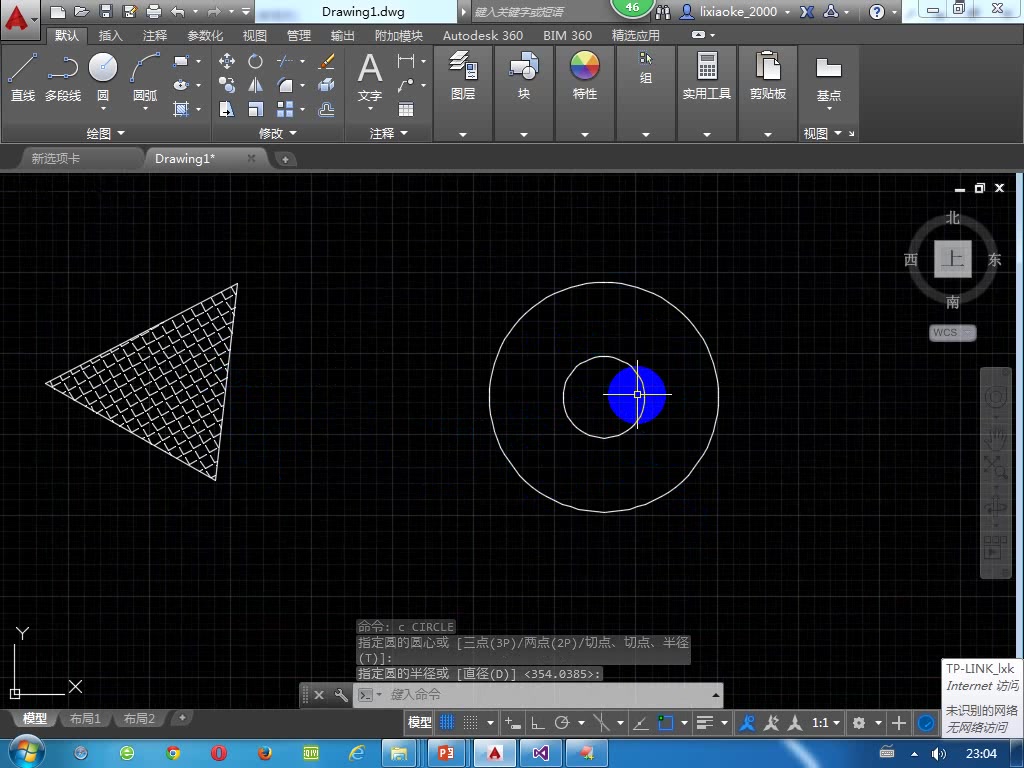
Task: Select the Mirror tool in the modify panel
Action: coord(253,84)
